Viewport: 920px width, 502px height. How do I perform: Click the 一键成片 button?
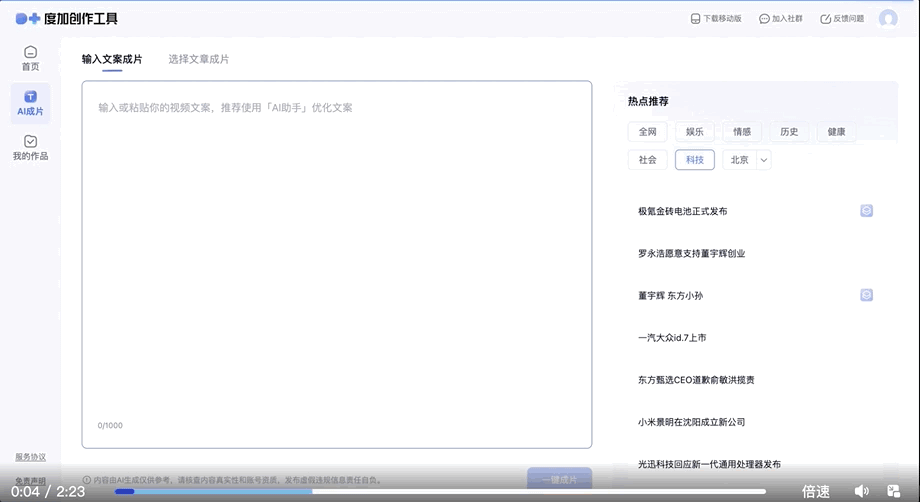pyautogui.click(x=559, y=480)
